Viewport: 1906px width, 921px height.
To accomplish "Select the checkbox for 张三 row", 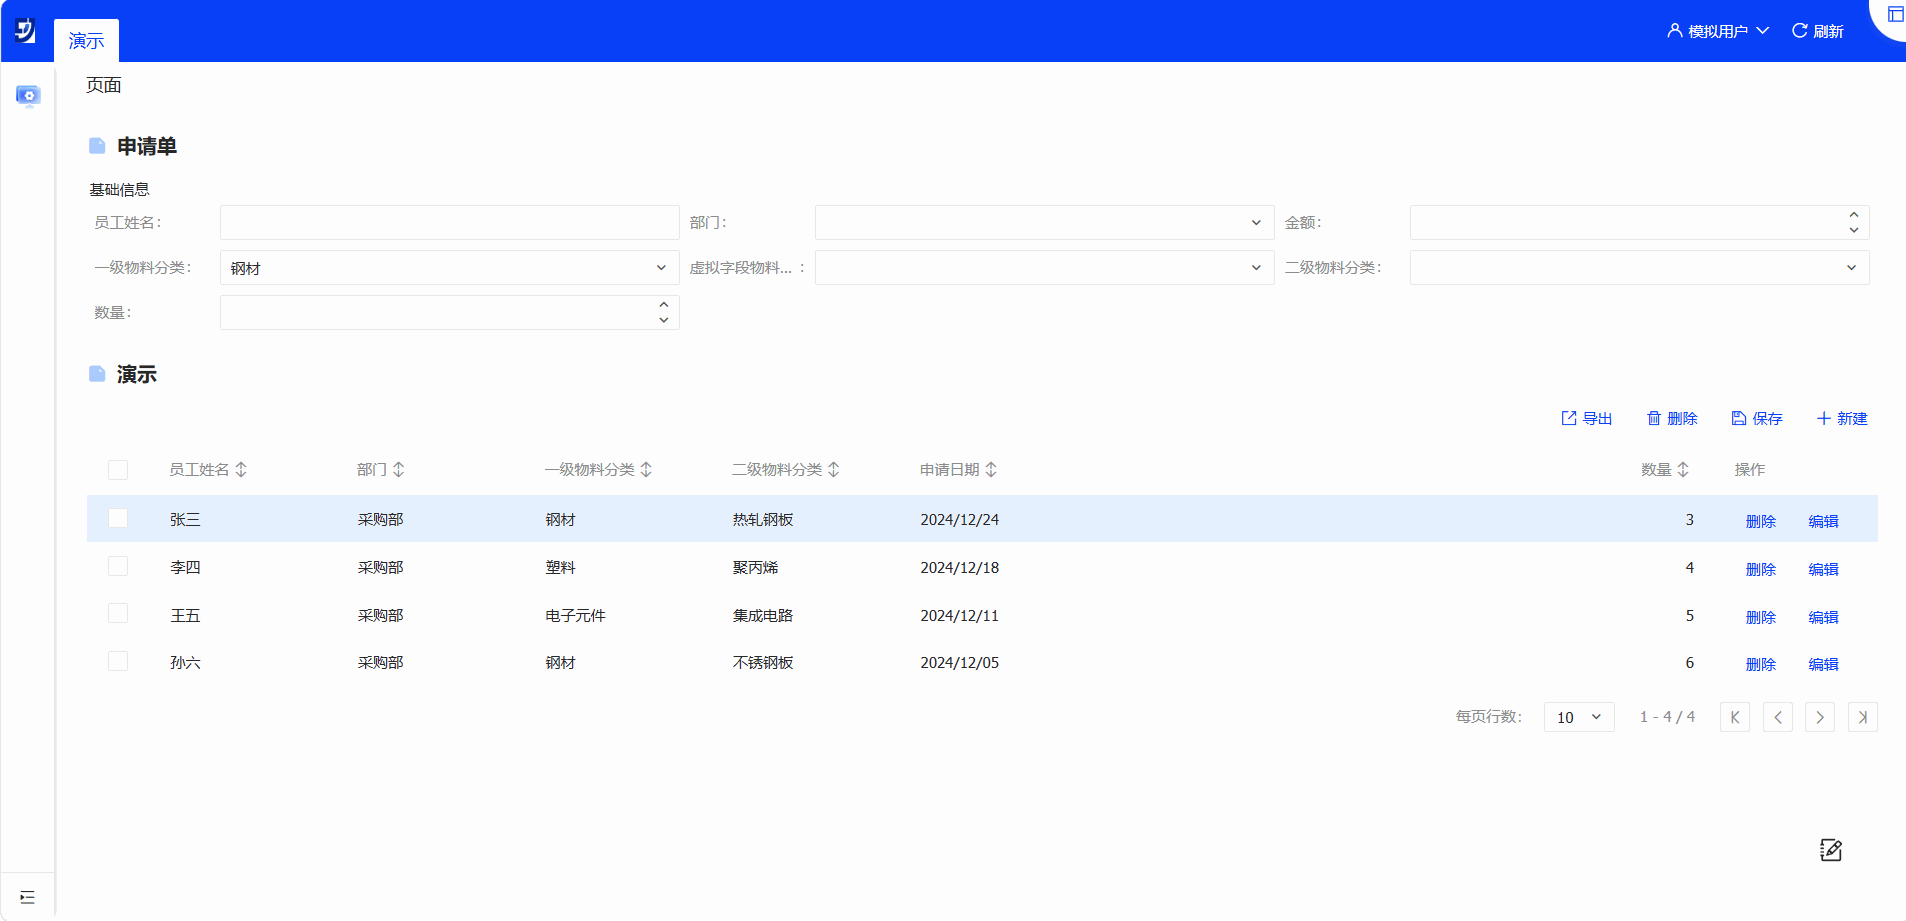I will coord(118,518).
